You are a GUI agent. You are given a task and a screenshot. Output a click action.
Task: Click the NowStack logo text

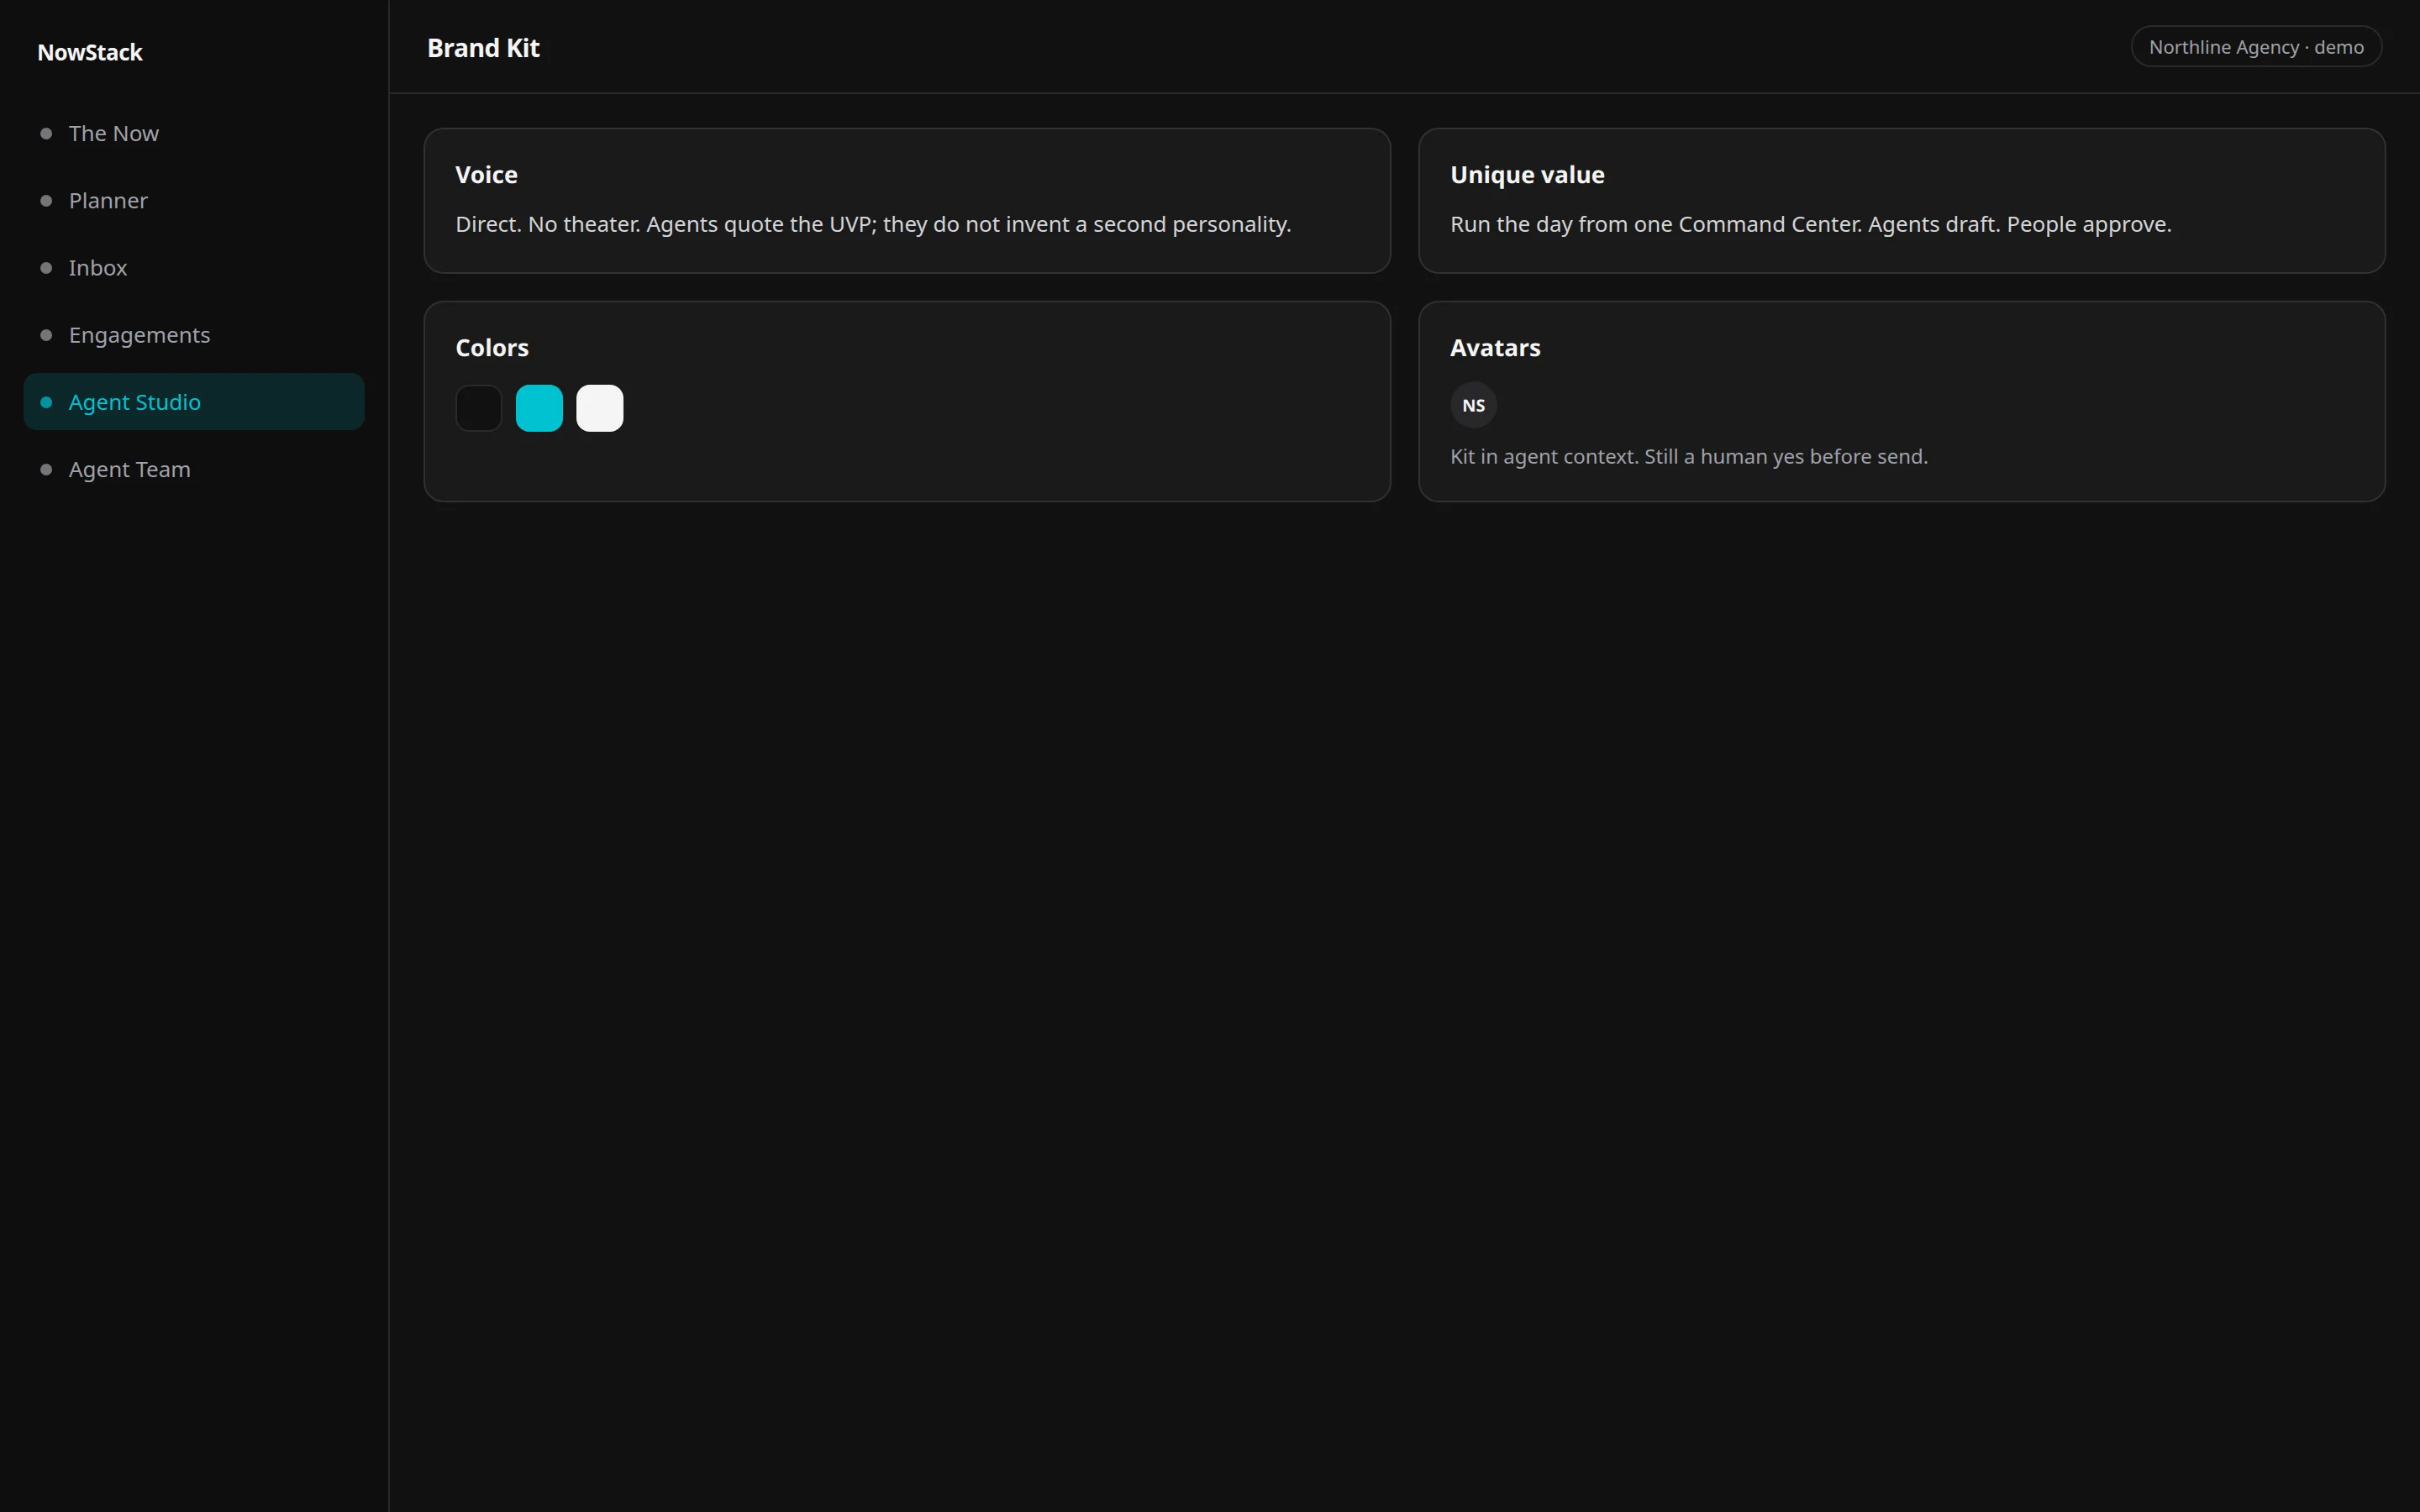pyautogui.click(x=90, y=52)
